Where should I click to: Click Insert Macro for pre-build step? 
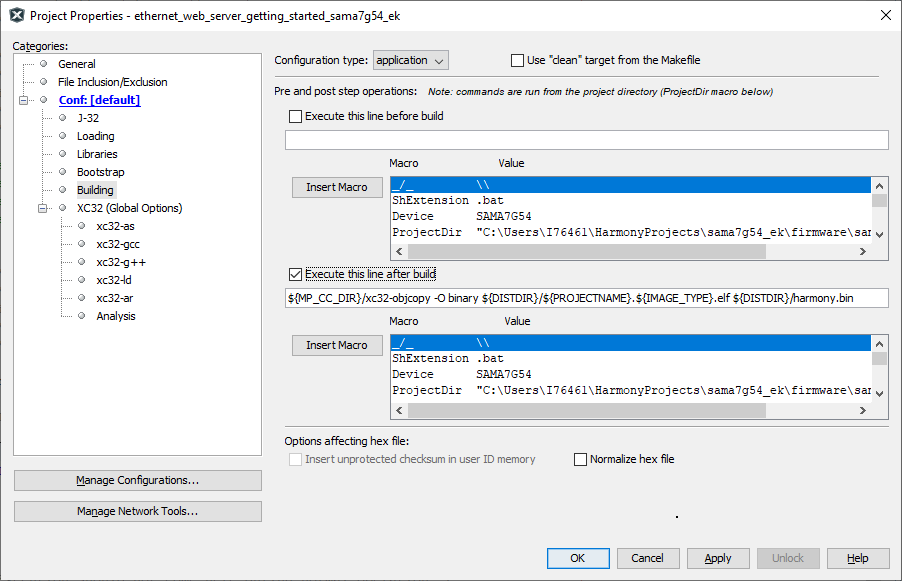click(x=337, y=187)
